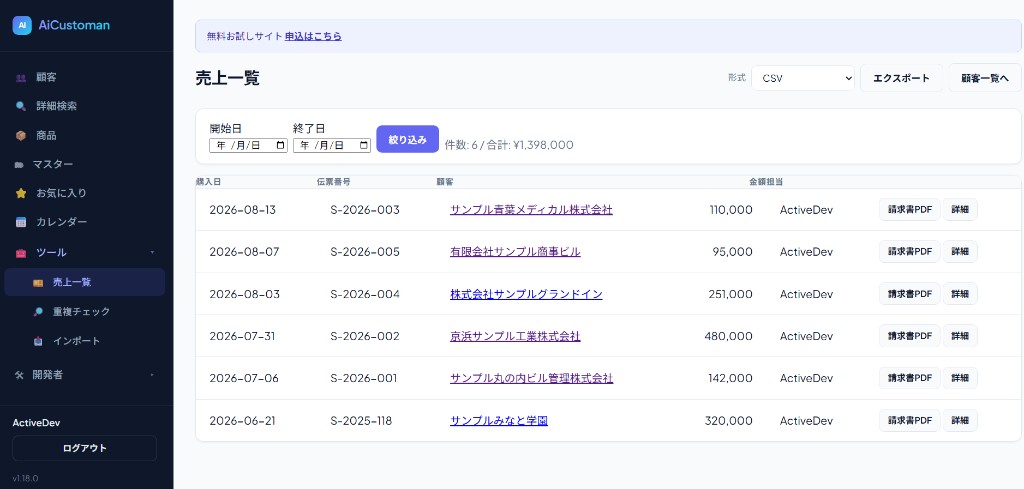Click 請求書PDF for S-2026-003
This screenshot has height=489, width=1024.
pyautogui.click(x=909, y=210)
